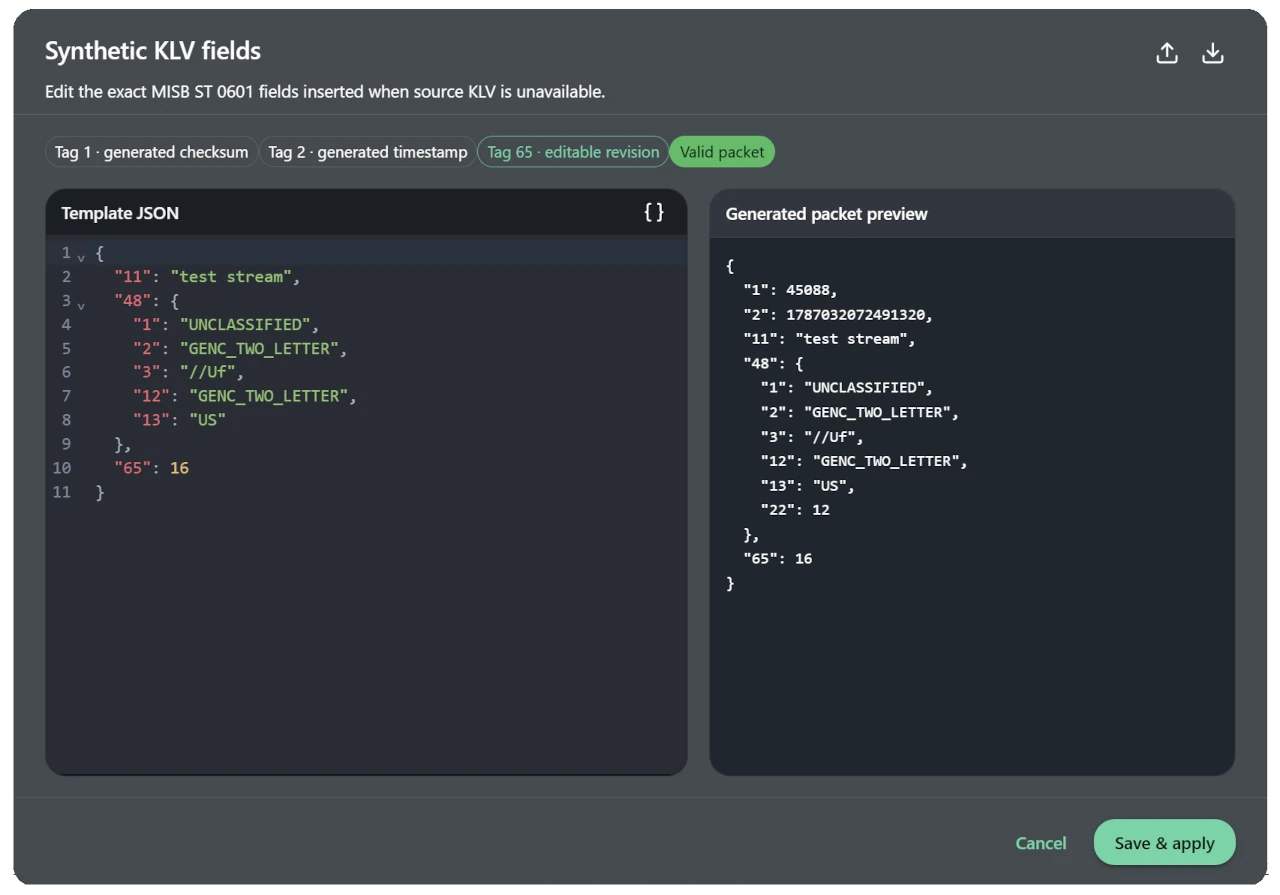Click the format JSON braces icon
This screenshot has height=895, width=1280.
tap(654, 212)
